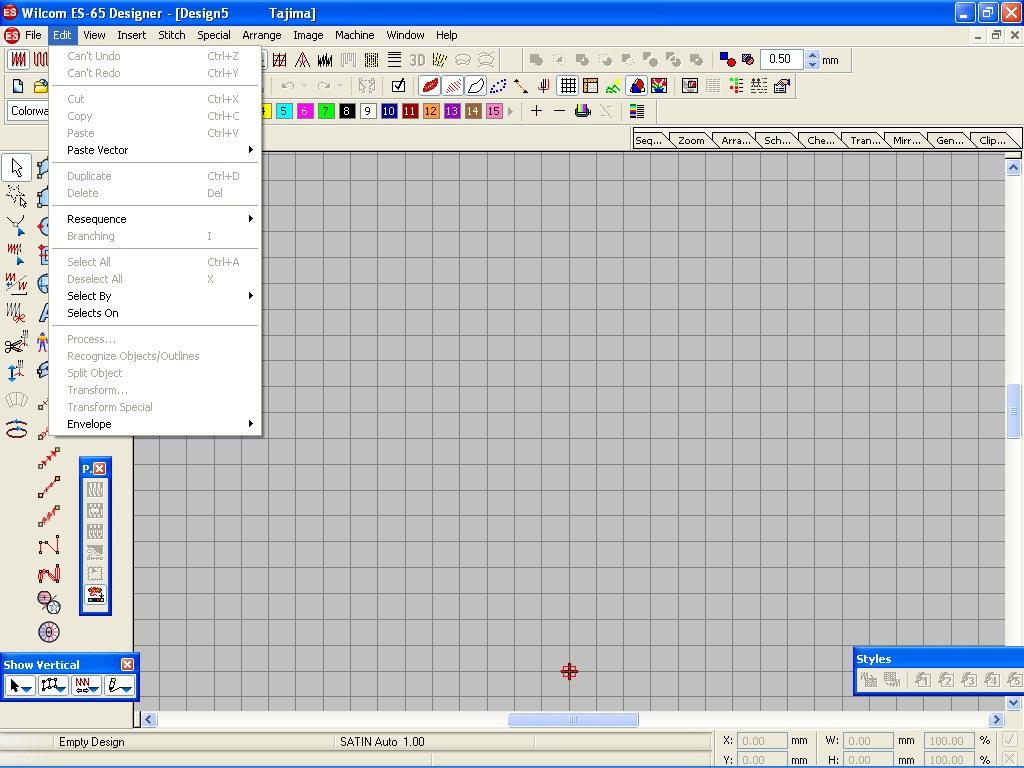This screenshot has height=768, width=1024.
Task: Click the plus Add Color icon
Action: click(x=536, y=111)
